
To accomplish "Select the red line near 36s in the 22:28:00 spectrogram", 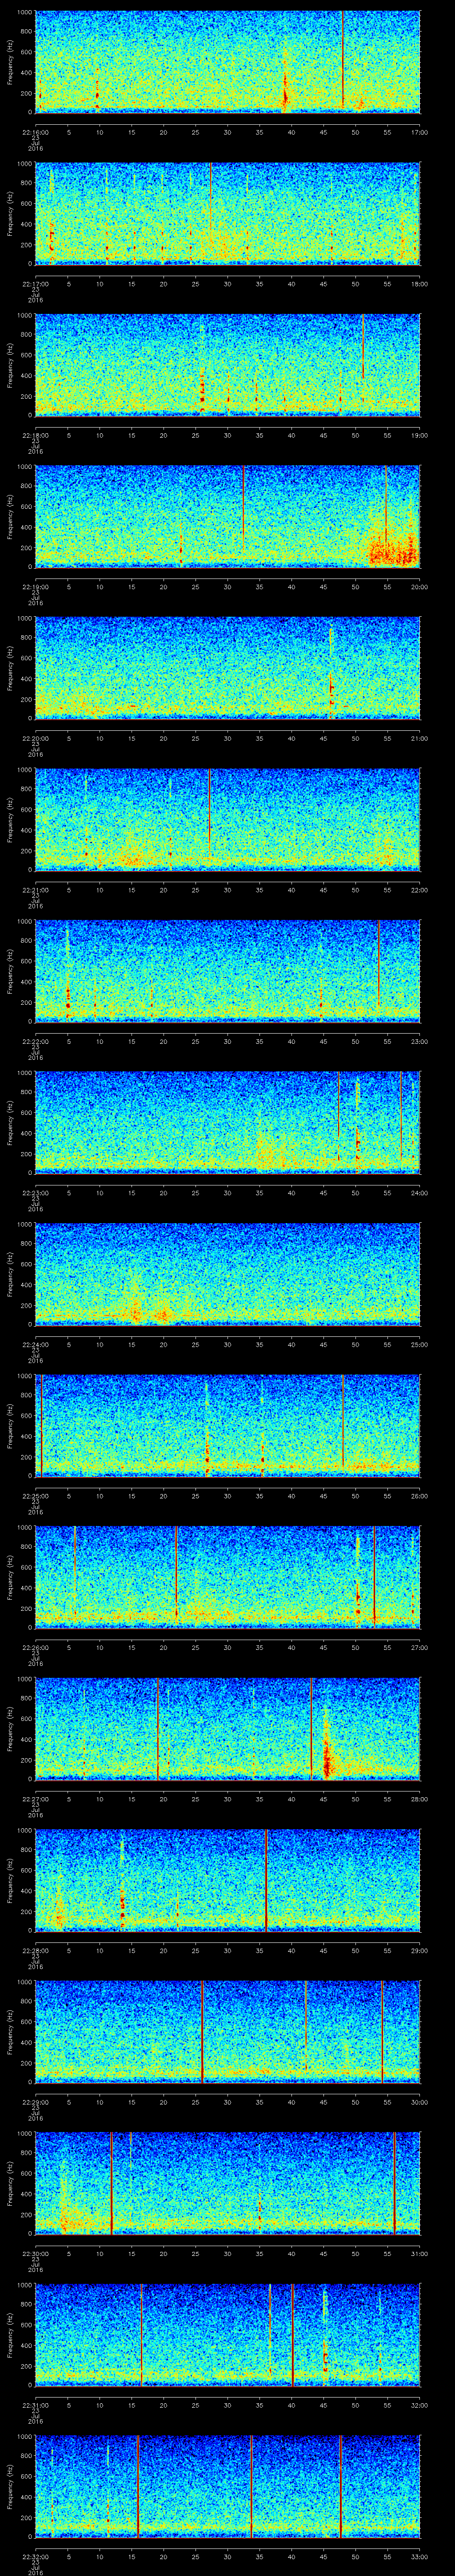I will (x=266, y=1880).
